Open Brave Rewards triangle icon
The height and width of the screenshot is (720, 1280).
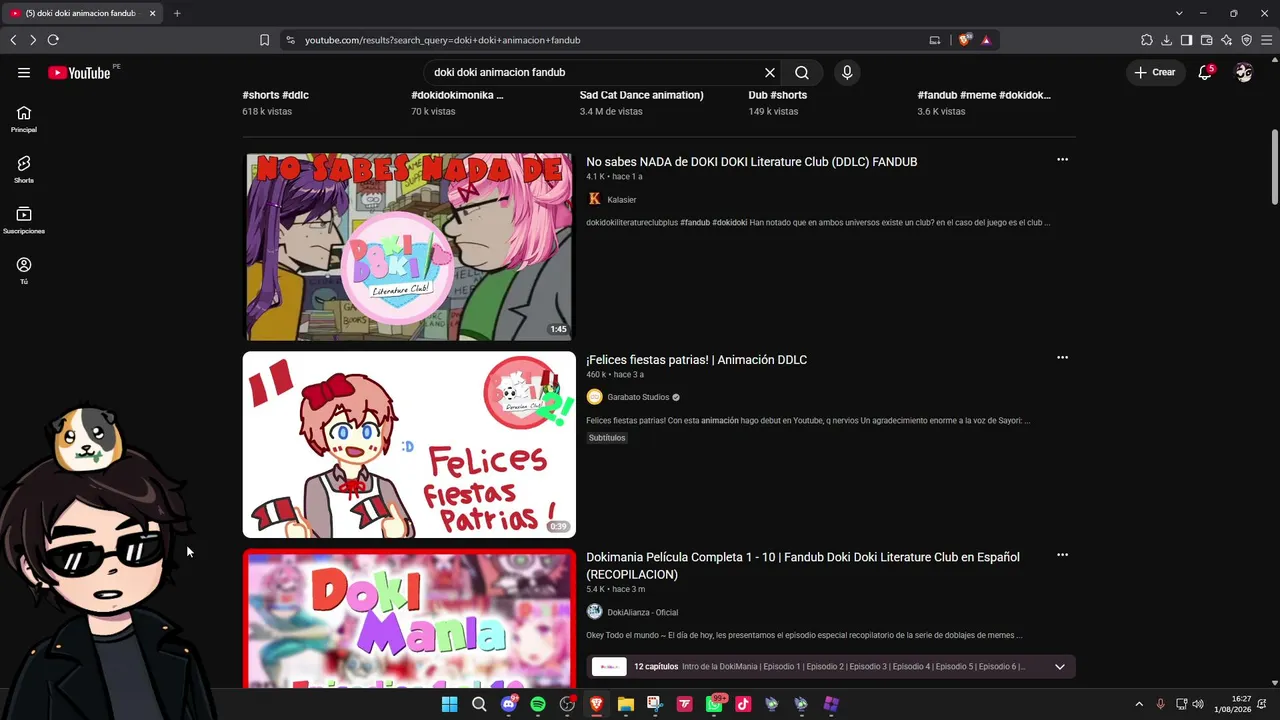coord(986,40)
